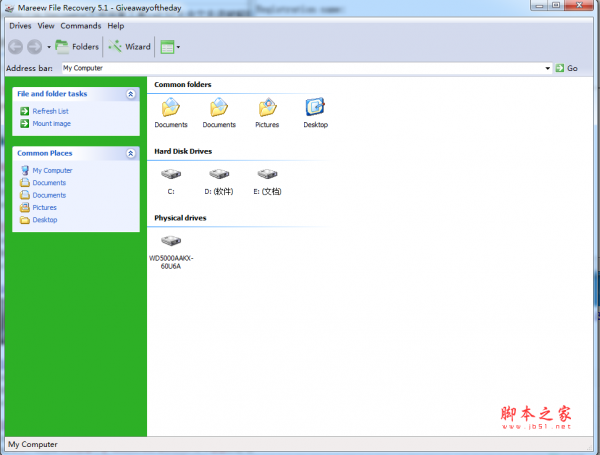This screenshot has width=600, height=455.
Task: Click the Physical drives section header
Action: point(180,218)
